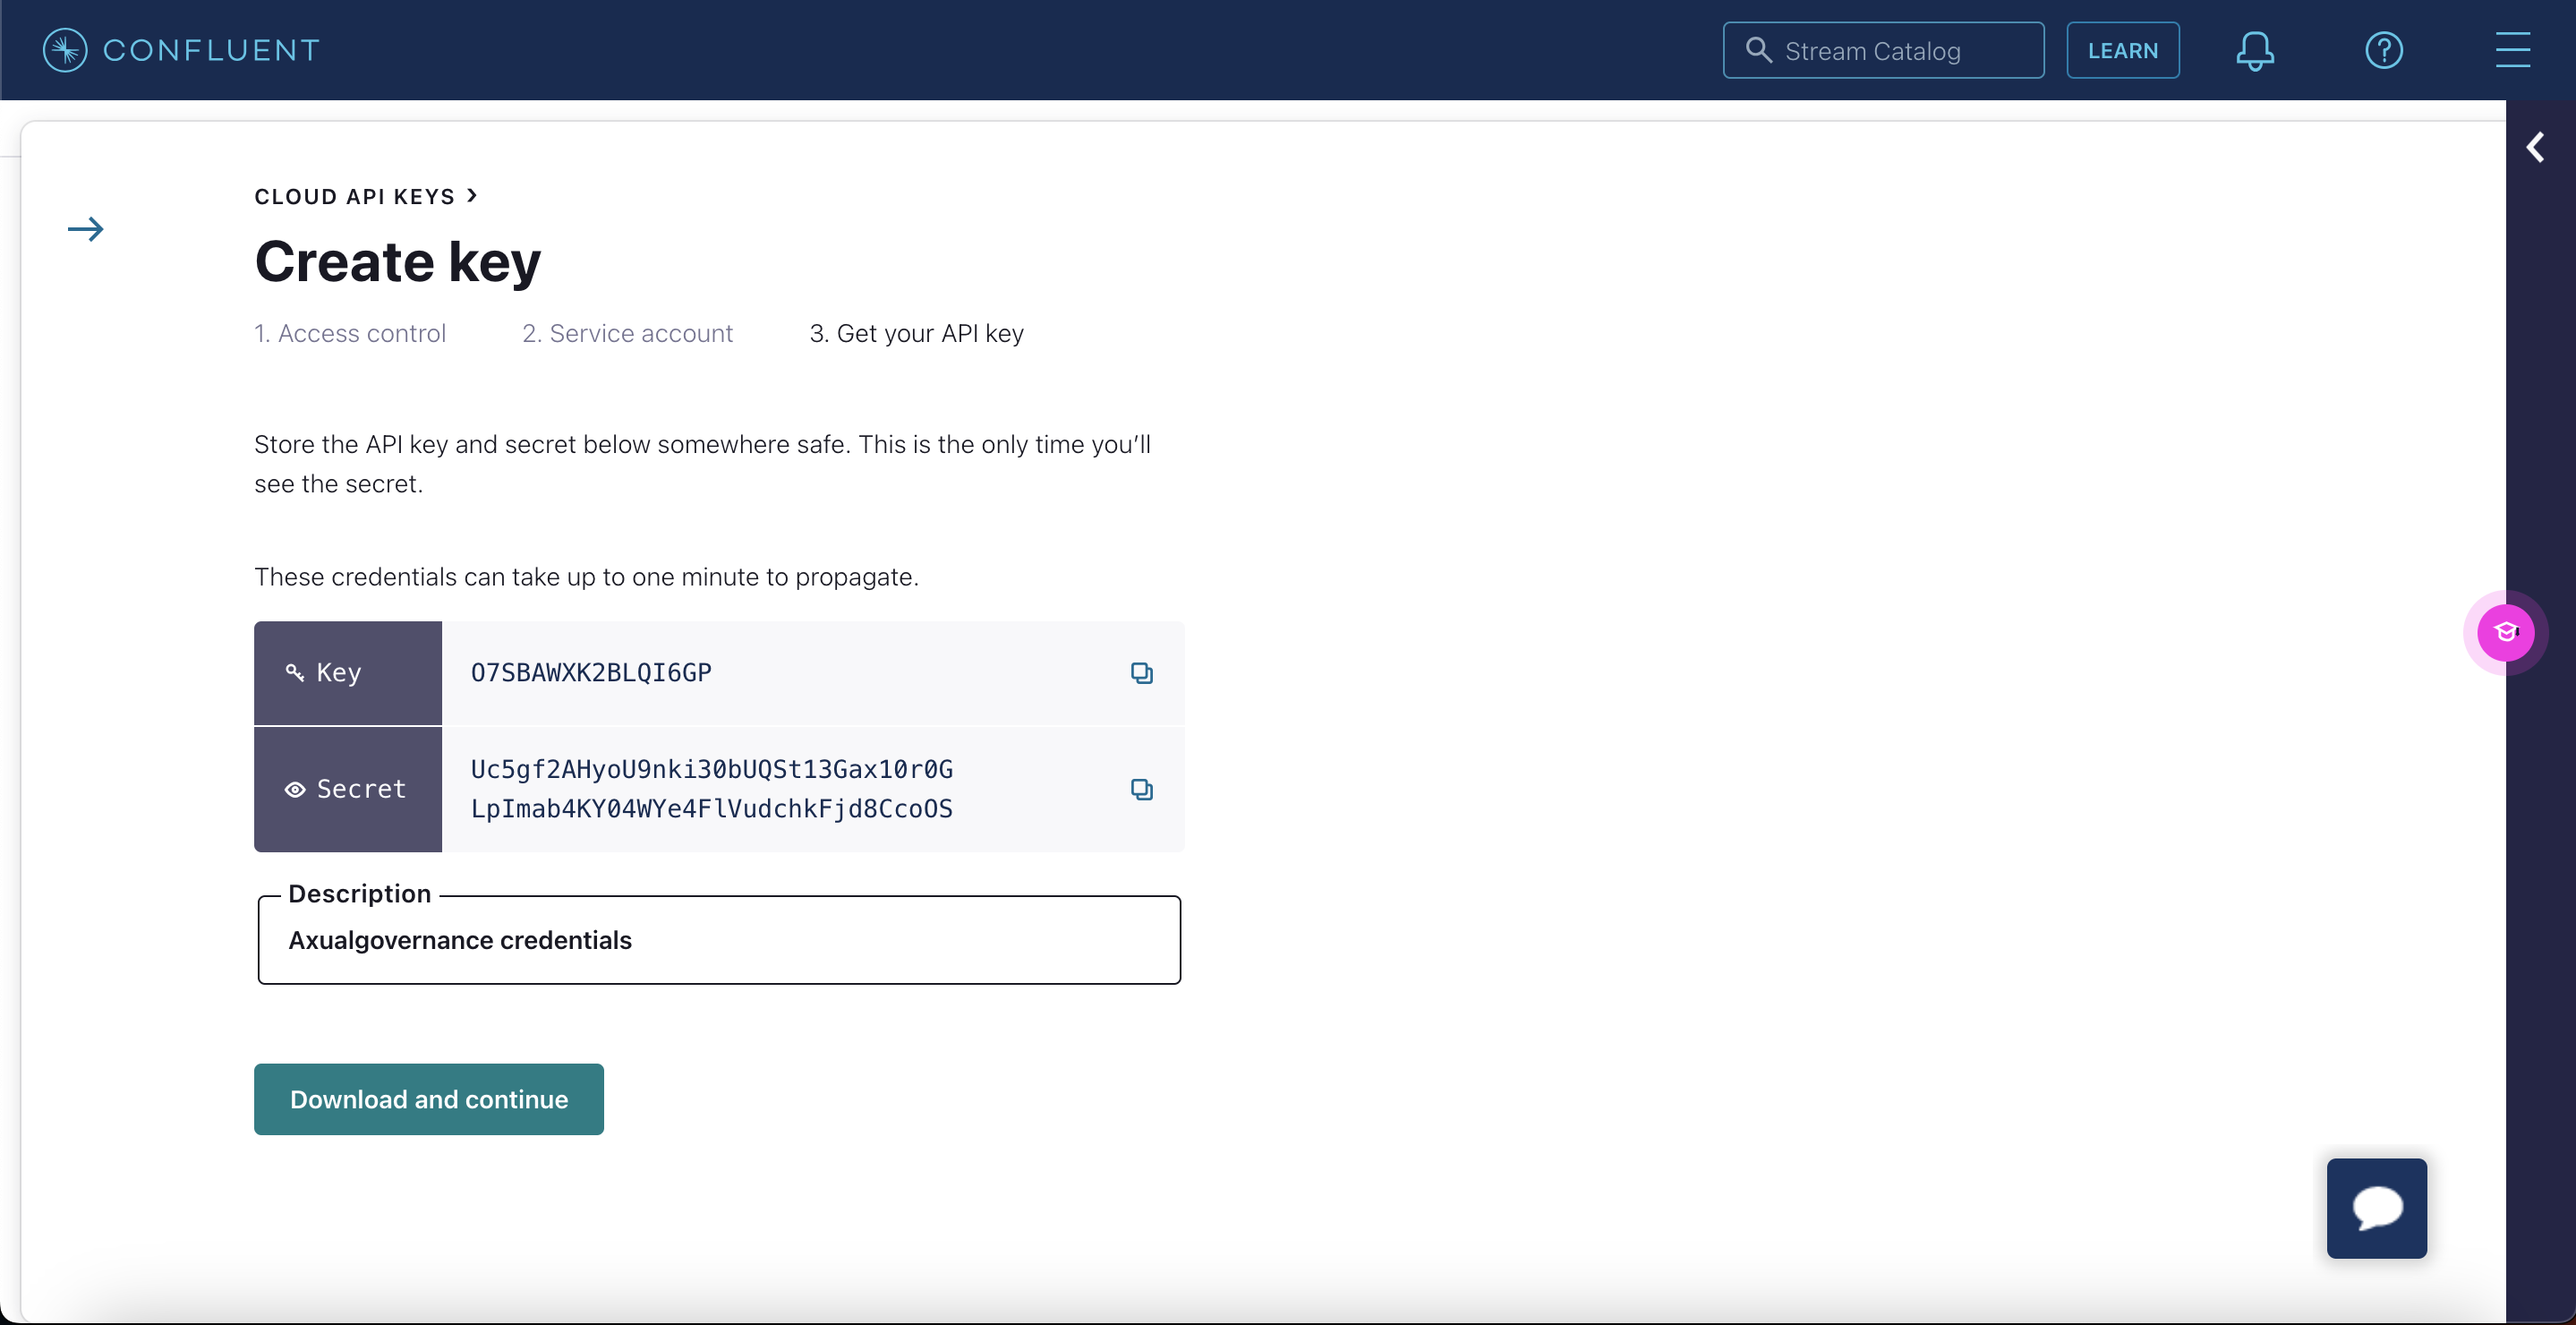Copy the API secret value
This screenshot has height=1325, width=2576.
1141,789
